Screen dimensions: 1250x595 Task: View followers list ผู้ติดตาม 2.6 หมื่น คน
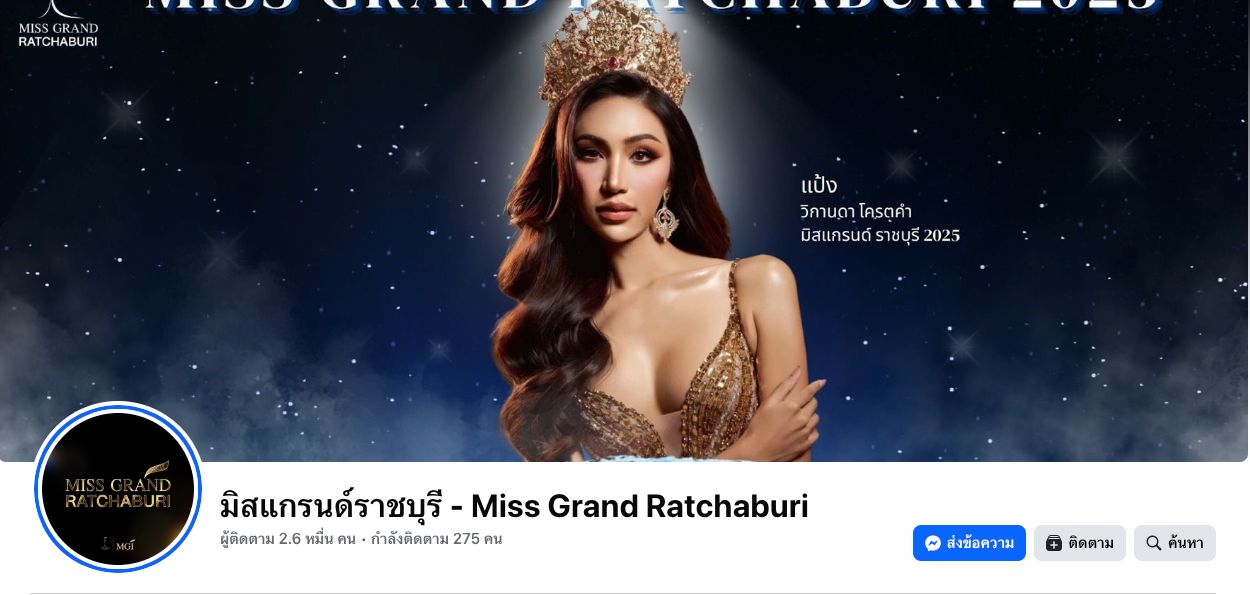pyautogui.click(x=288, y=539)
